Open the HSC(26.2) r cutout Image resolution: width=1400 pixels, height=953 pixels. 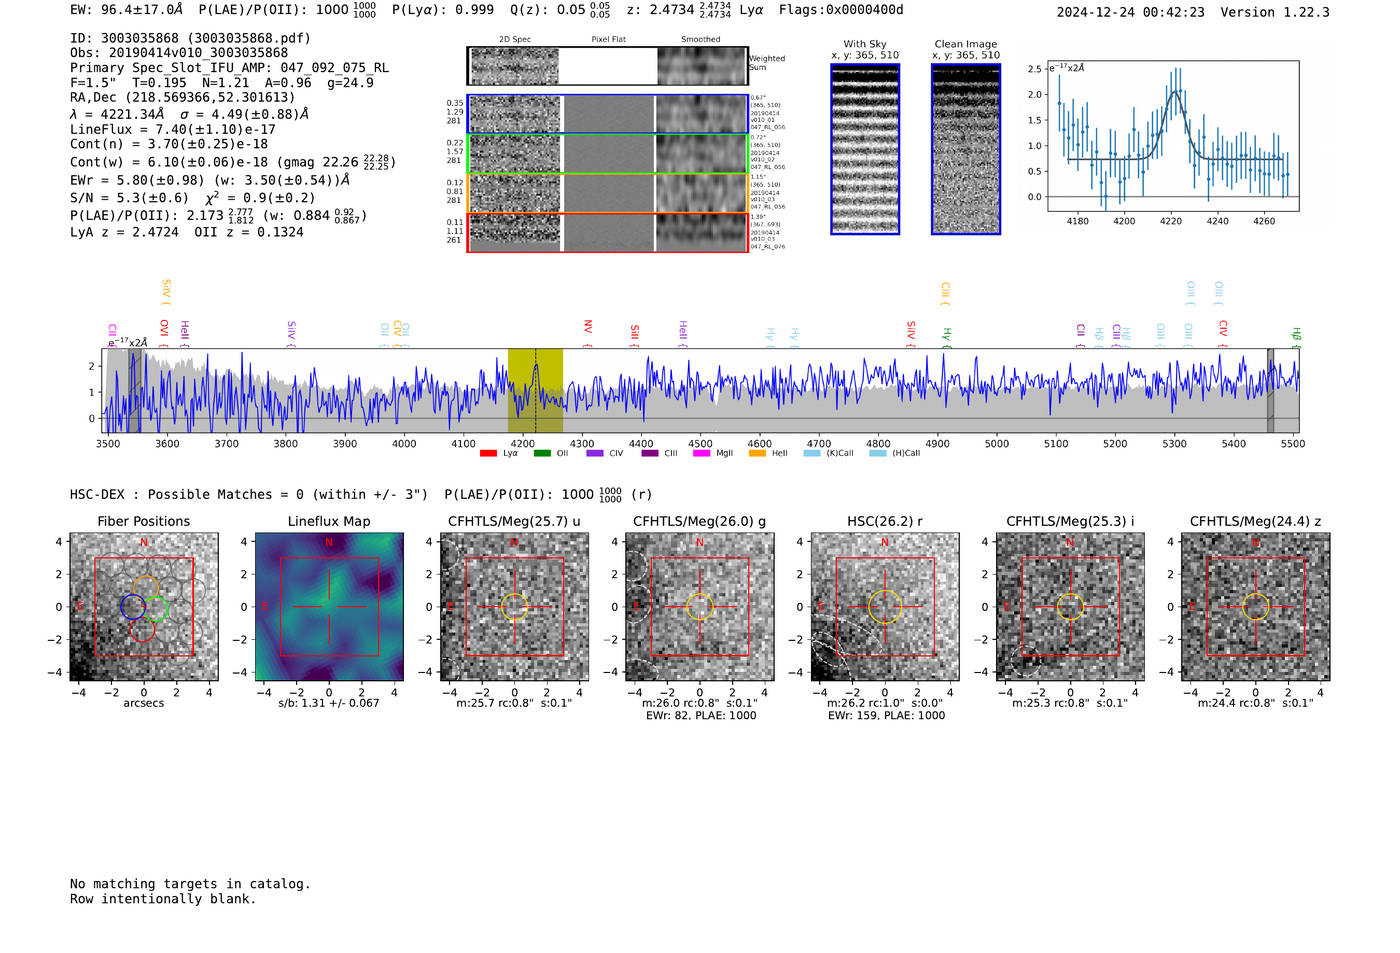(x=884, y=607)
